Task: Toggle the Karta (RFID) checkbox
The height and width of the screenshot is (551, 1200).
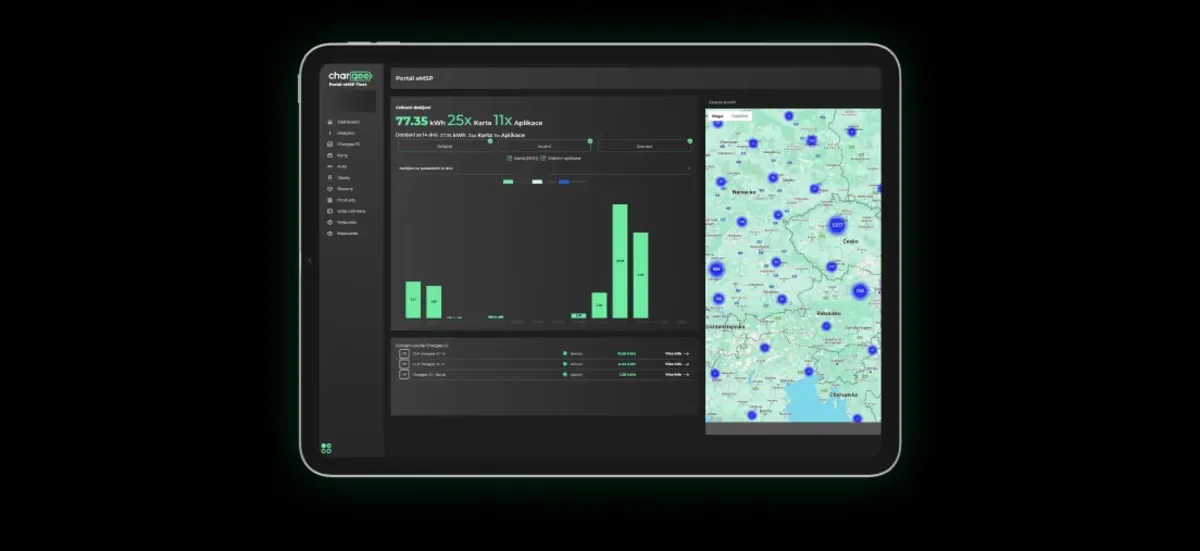Action: [510, 158]
